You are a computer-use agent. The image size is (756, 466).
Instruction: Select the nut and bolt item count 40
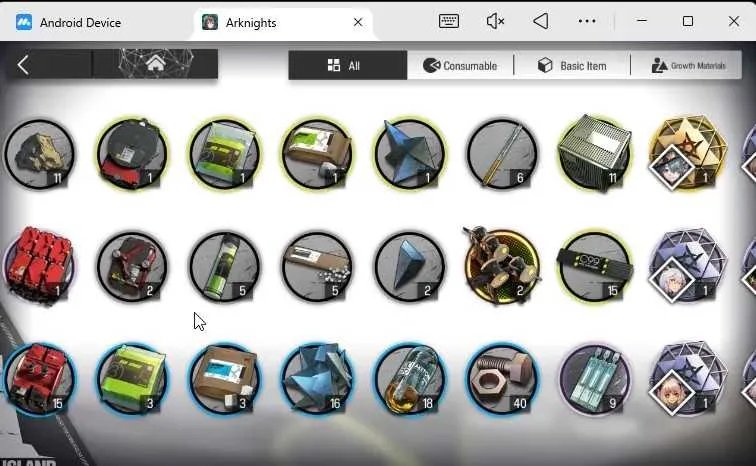[x=502, y=379]
